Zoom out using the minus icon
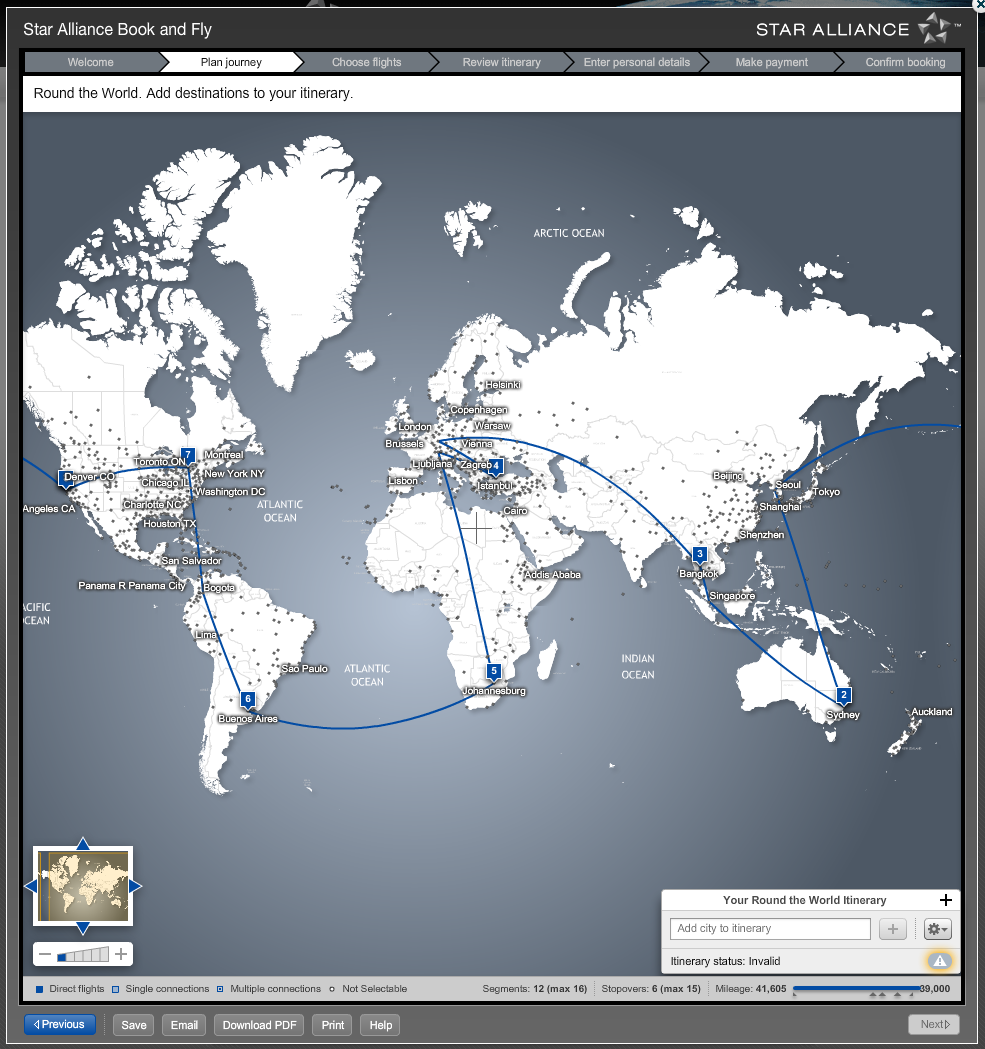The image size is (985, 1049). pos(44,954)
